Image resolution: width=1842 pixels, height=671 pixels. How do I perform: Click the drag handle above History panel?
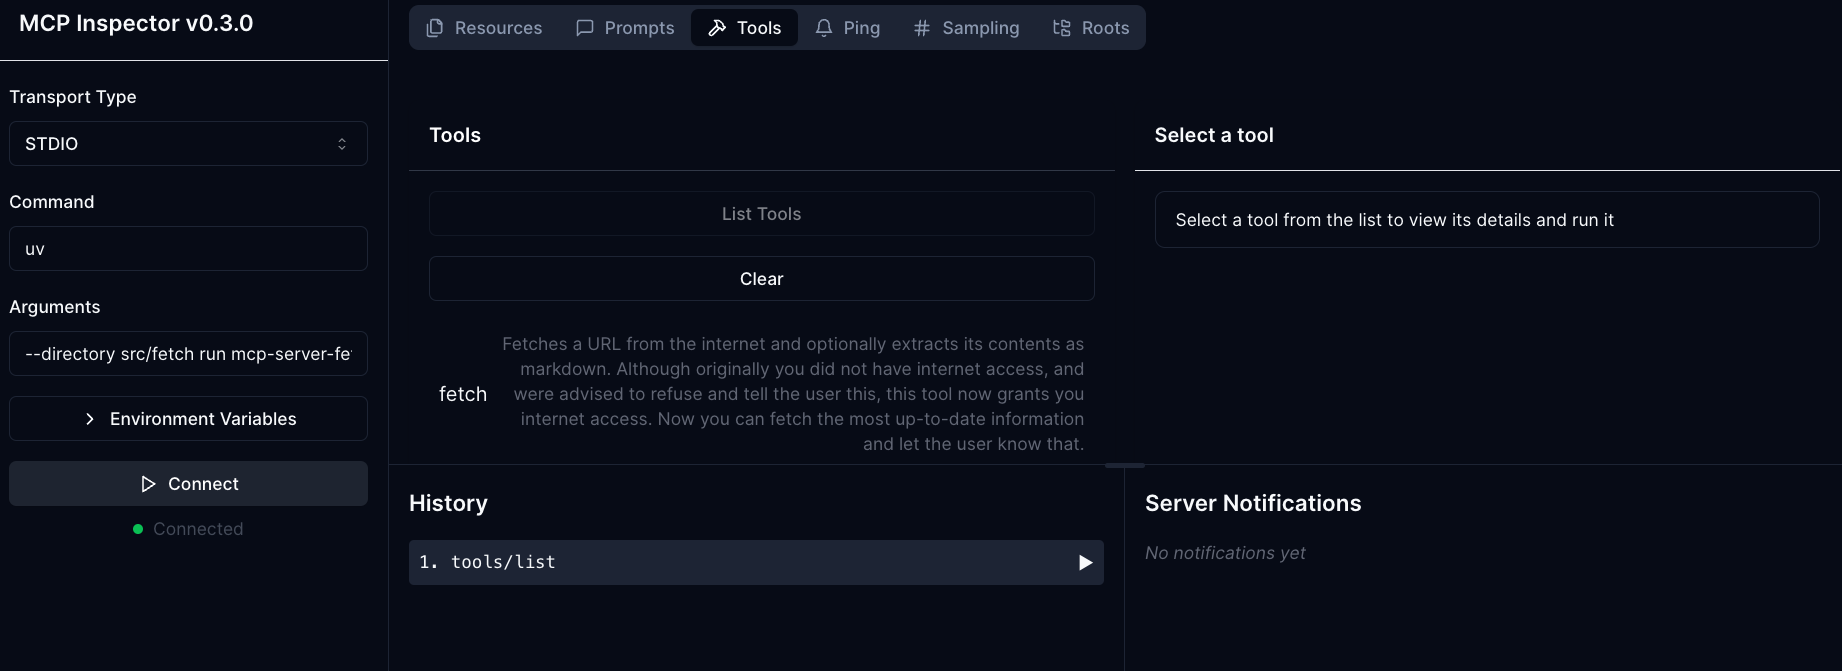pyautogui.click(x=1125, y=465)
